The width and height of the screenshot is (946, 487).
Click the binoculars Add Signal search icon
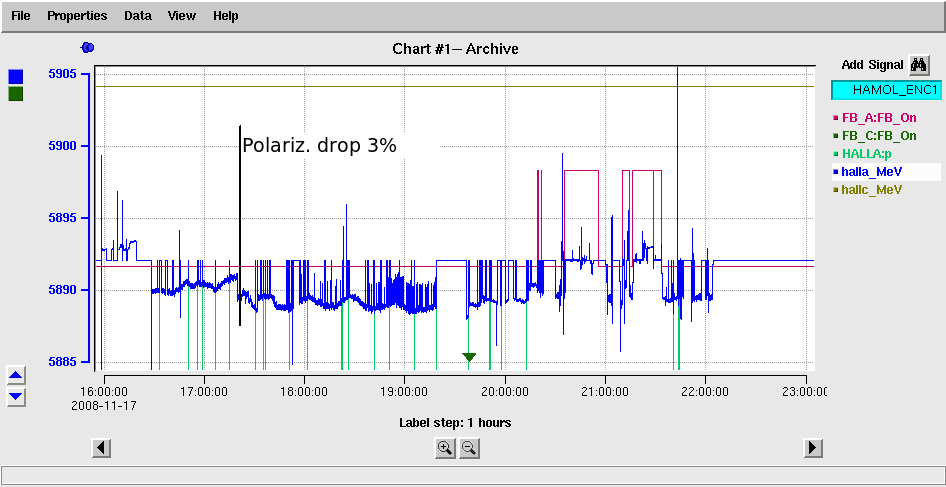(919, 65)
